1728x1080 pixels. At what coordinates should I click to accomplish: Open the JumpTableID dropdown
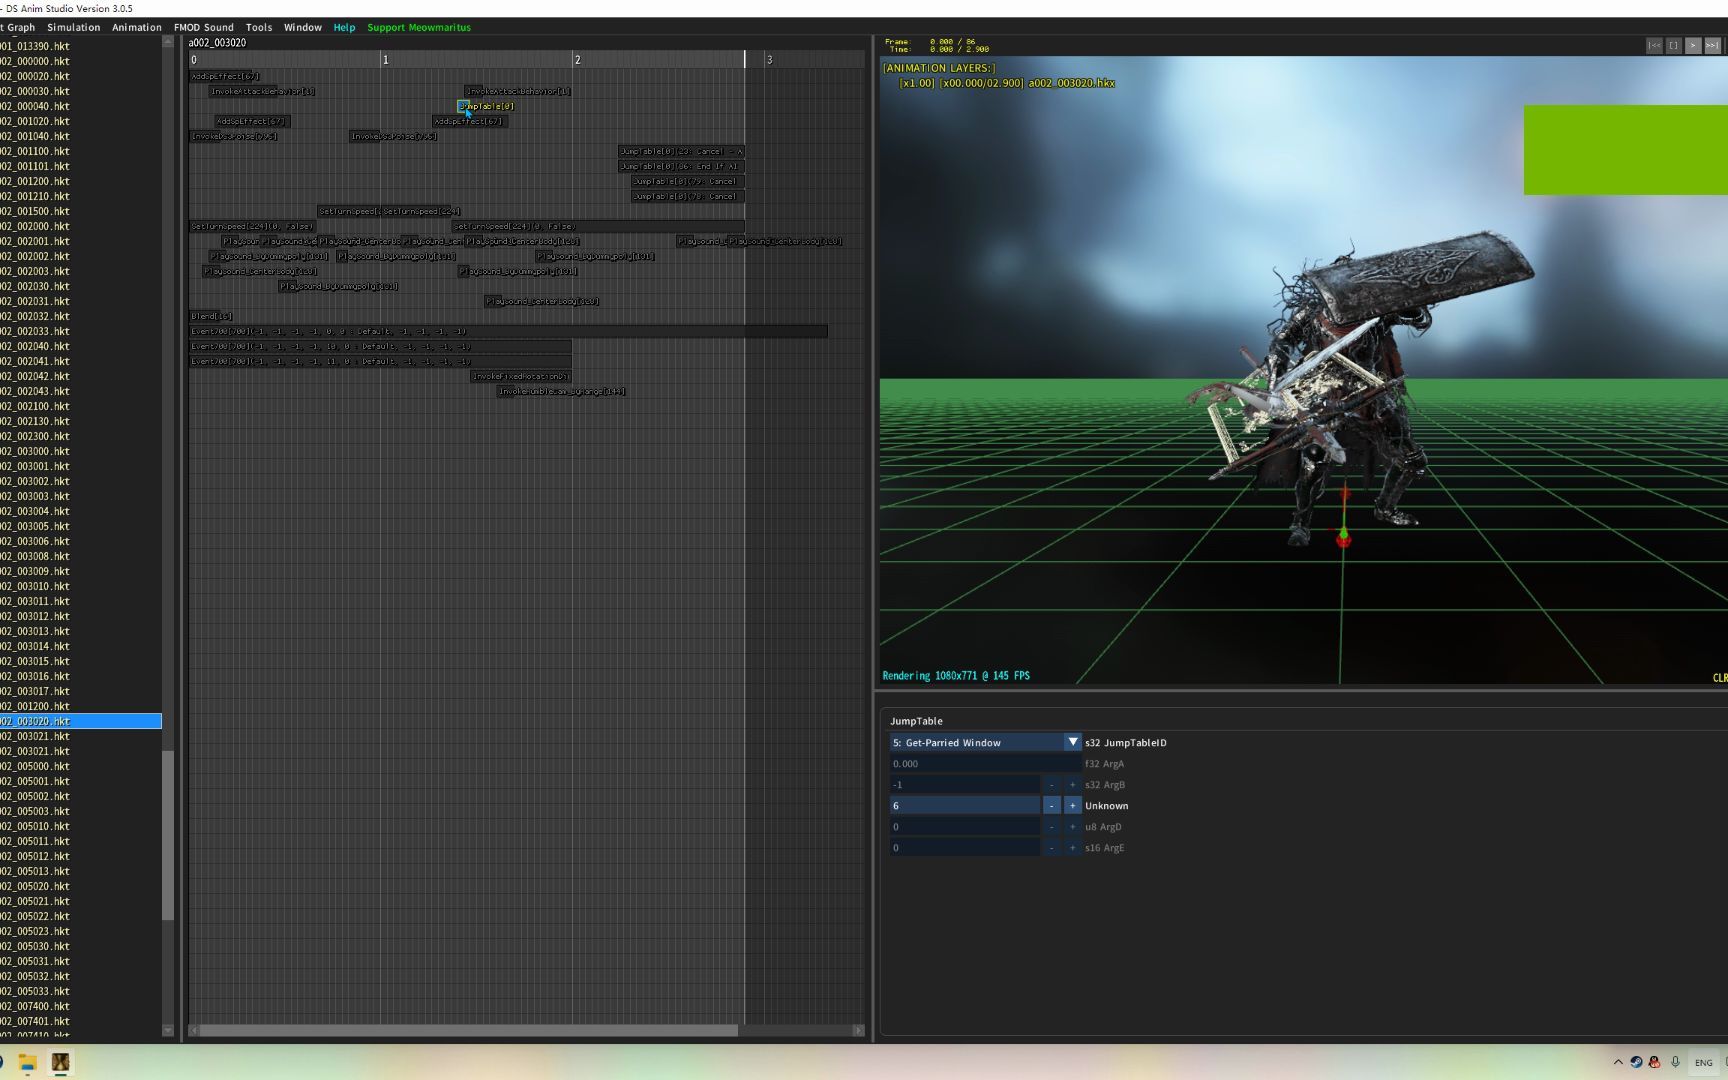coord(986,742)
